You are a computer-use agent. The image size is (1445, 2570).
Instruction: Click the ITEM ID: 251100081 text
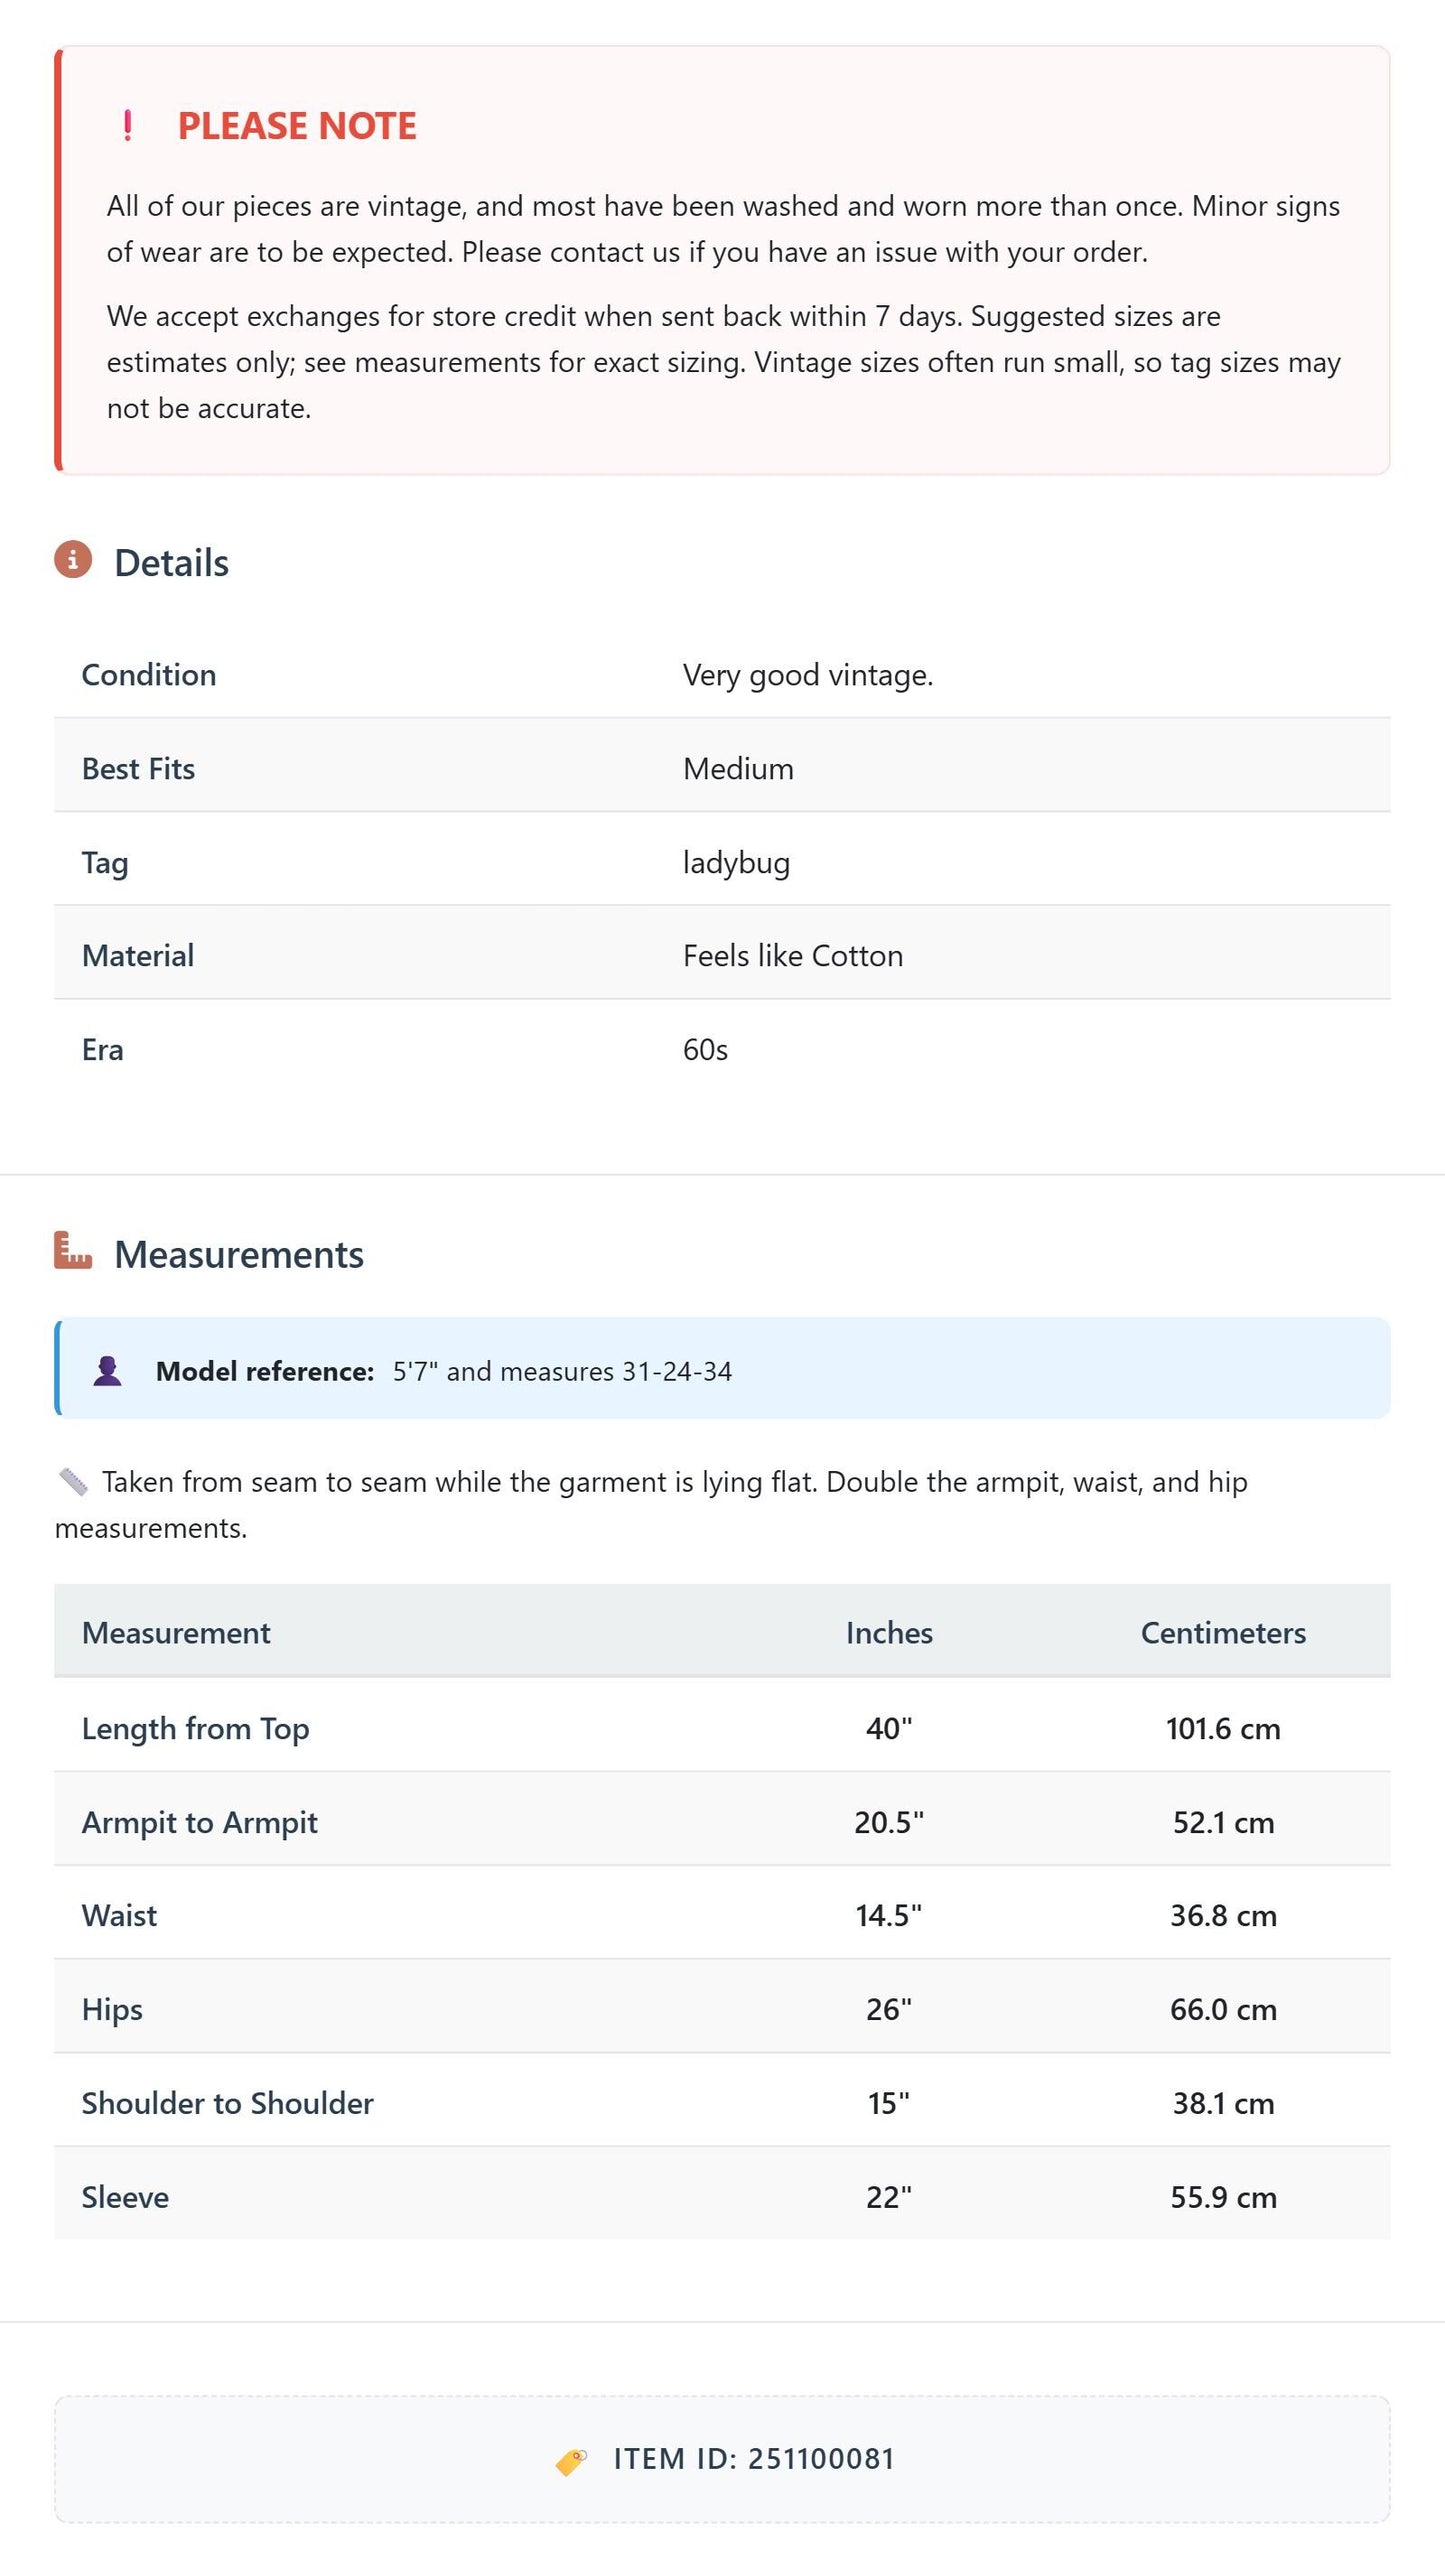tap(754, 2459)
